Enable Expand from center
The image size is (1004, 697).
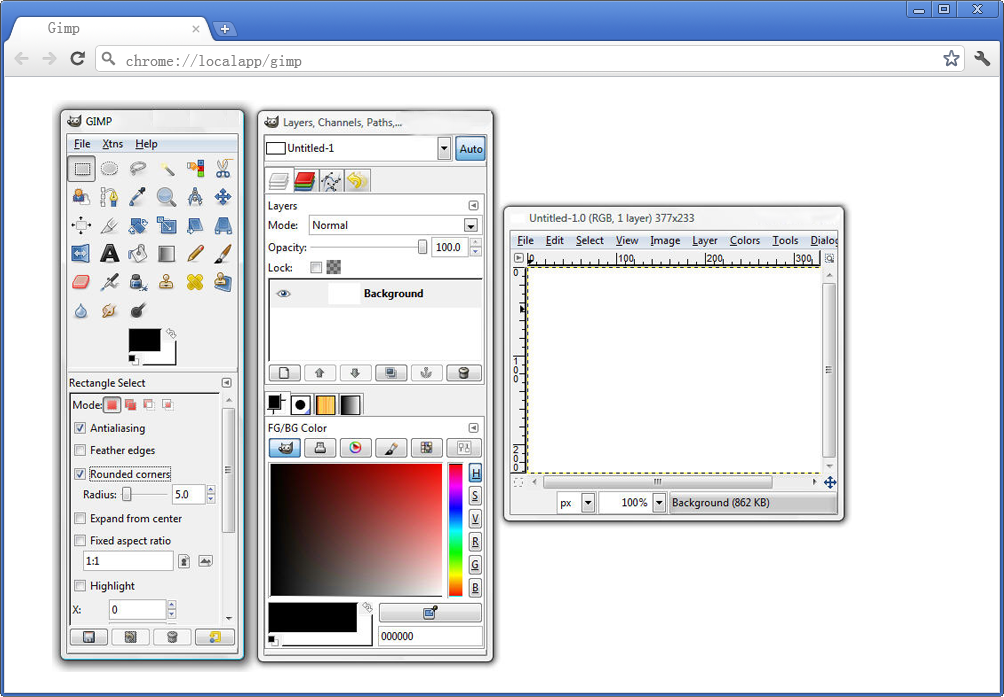tap(80, 518)
